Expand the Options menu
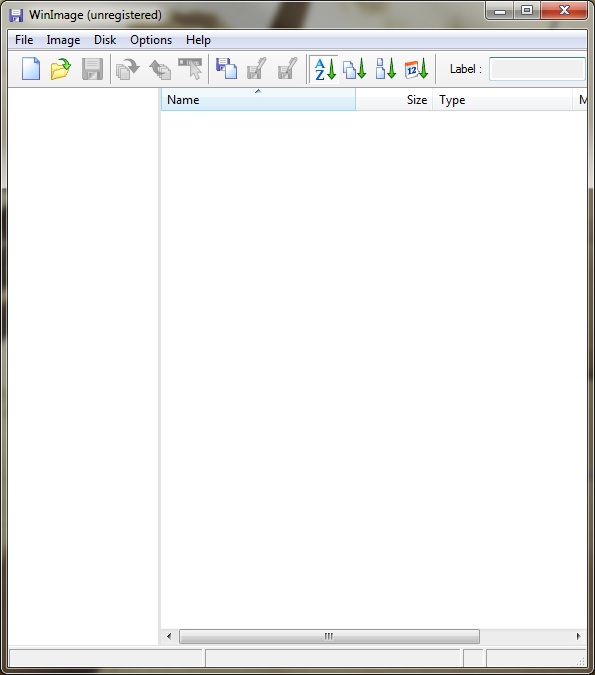Image resolution: width=595 pixels, height=675 pixels. pyautogui.click(x=151, y=40)
